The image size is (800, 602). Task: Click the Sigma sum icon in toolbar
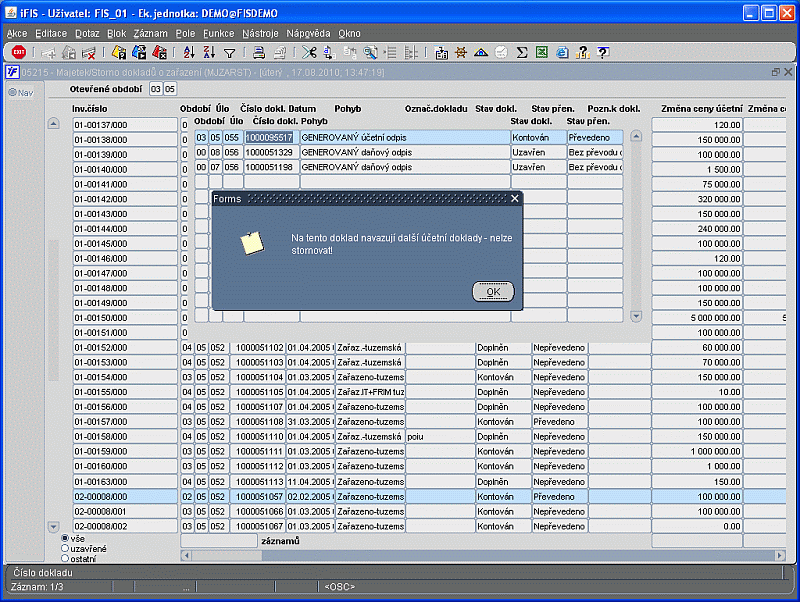(x=521, y=52)
